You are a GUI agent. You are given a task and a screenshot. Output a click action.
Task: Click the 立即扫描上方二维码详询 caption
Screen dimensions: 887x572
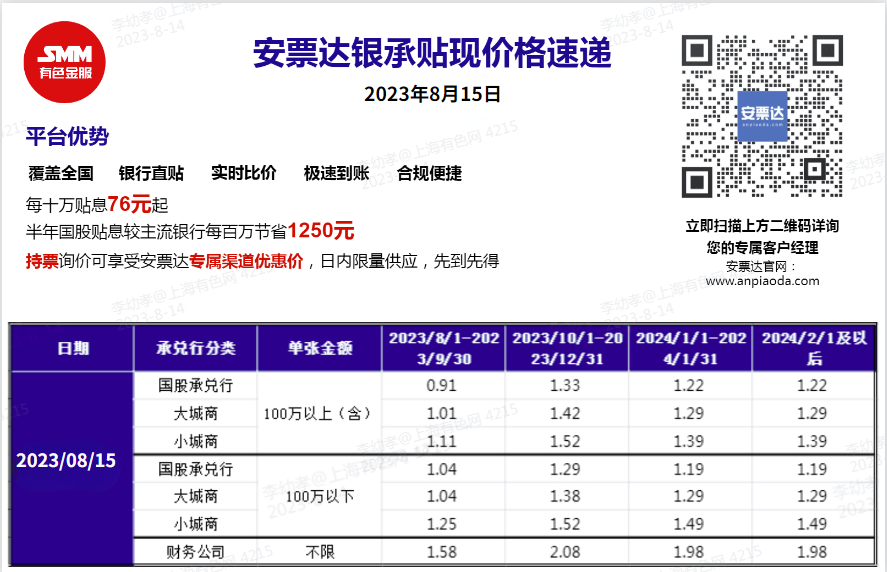pyautogui.click(x=762, y=226)
